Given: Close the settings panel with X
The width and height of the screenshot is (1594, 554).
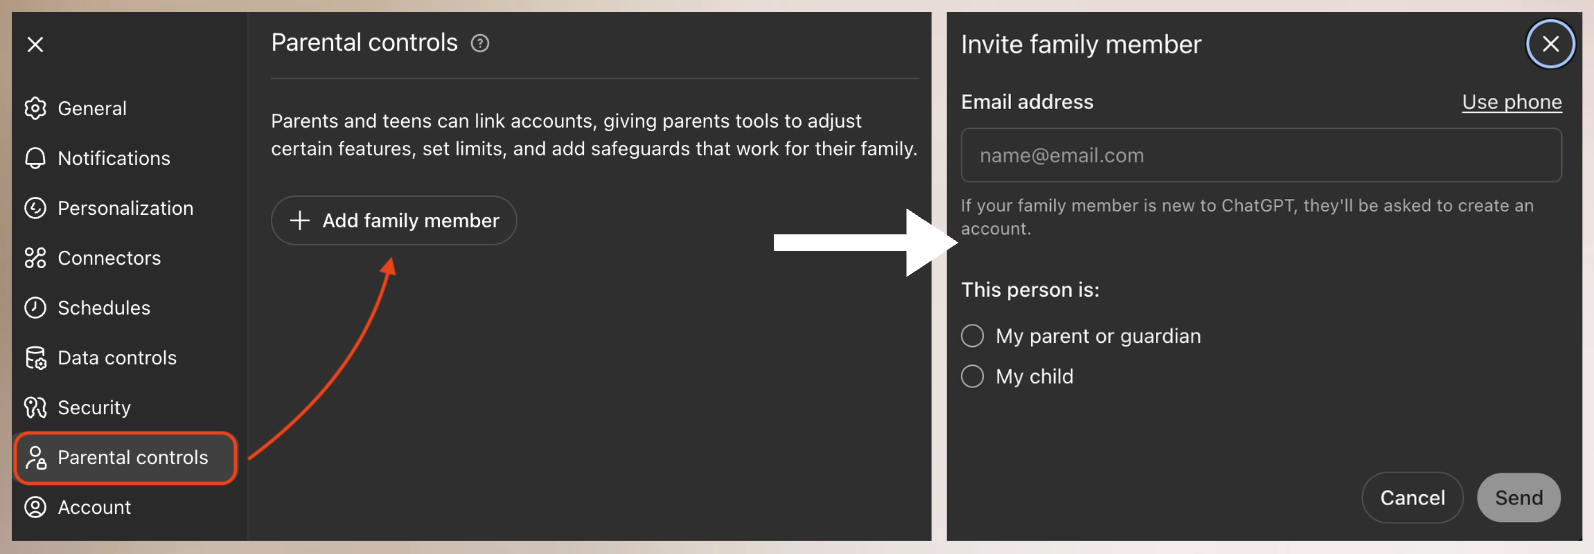Looking at the screenshot, I should tap(35, 44).
